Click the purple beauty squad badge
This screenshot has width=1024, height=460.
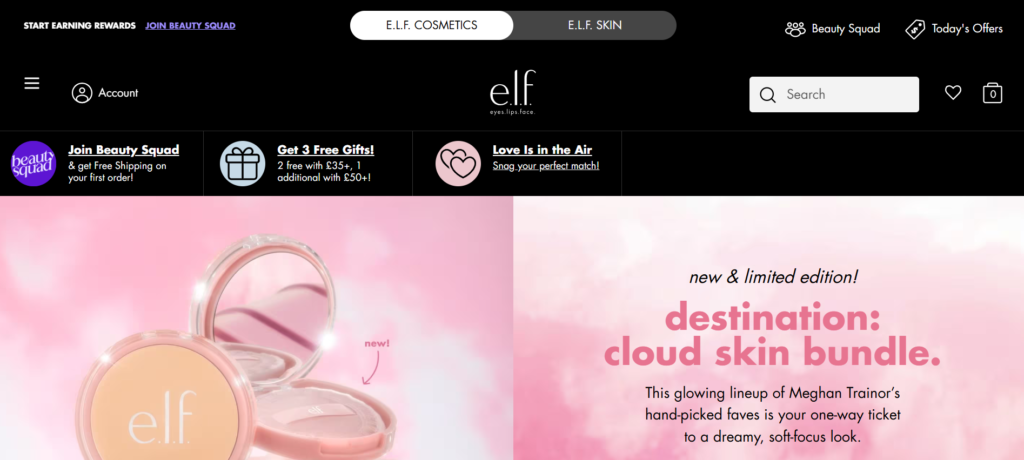[x=33, y=163]
